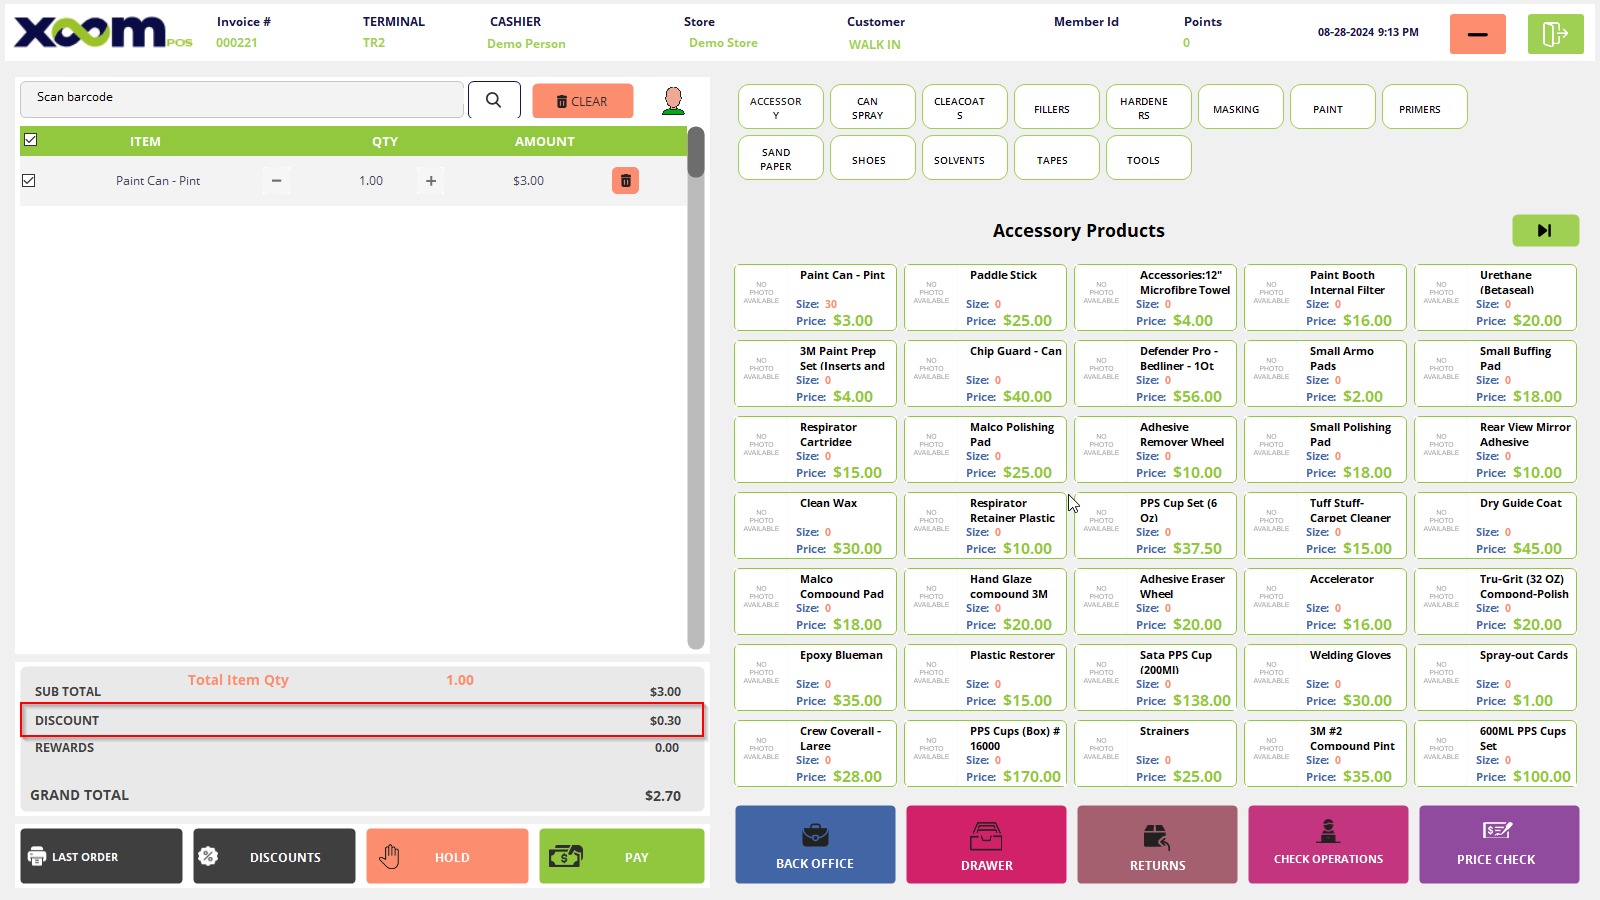Select the SOLVENTS category tab
This screenshot has height=900, width=1600.
(959, 158)
